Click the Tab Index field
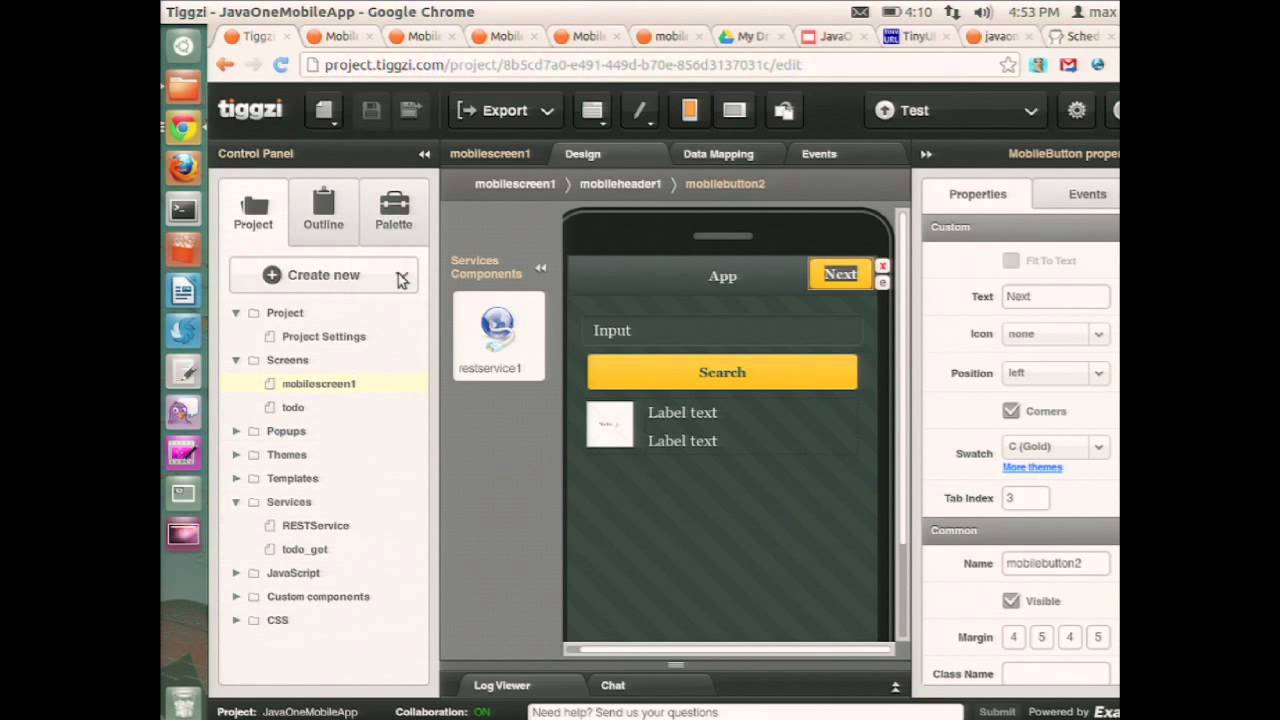The image size is (1280, 720). click(1025, 498)
